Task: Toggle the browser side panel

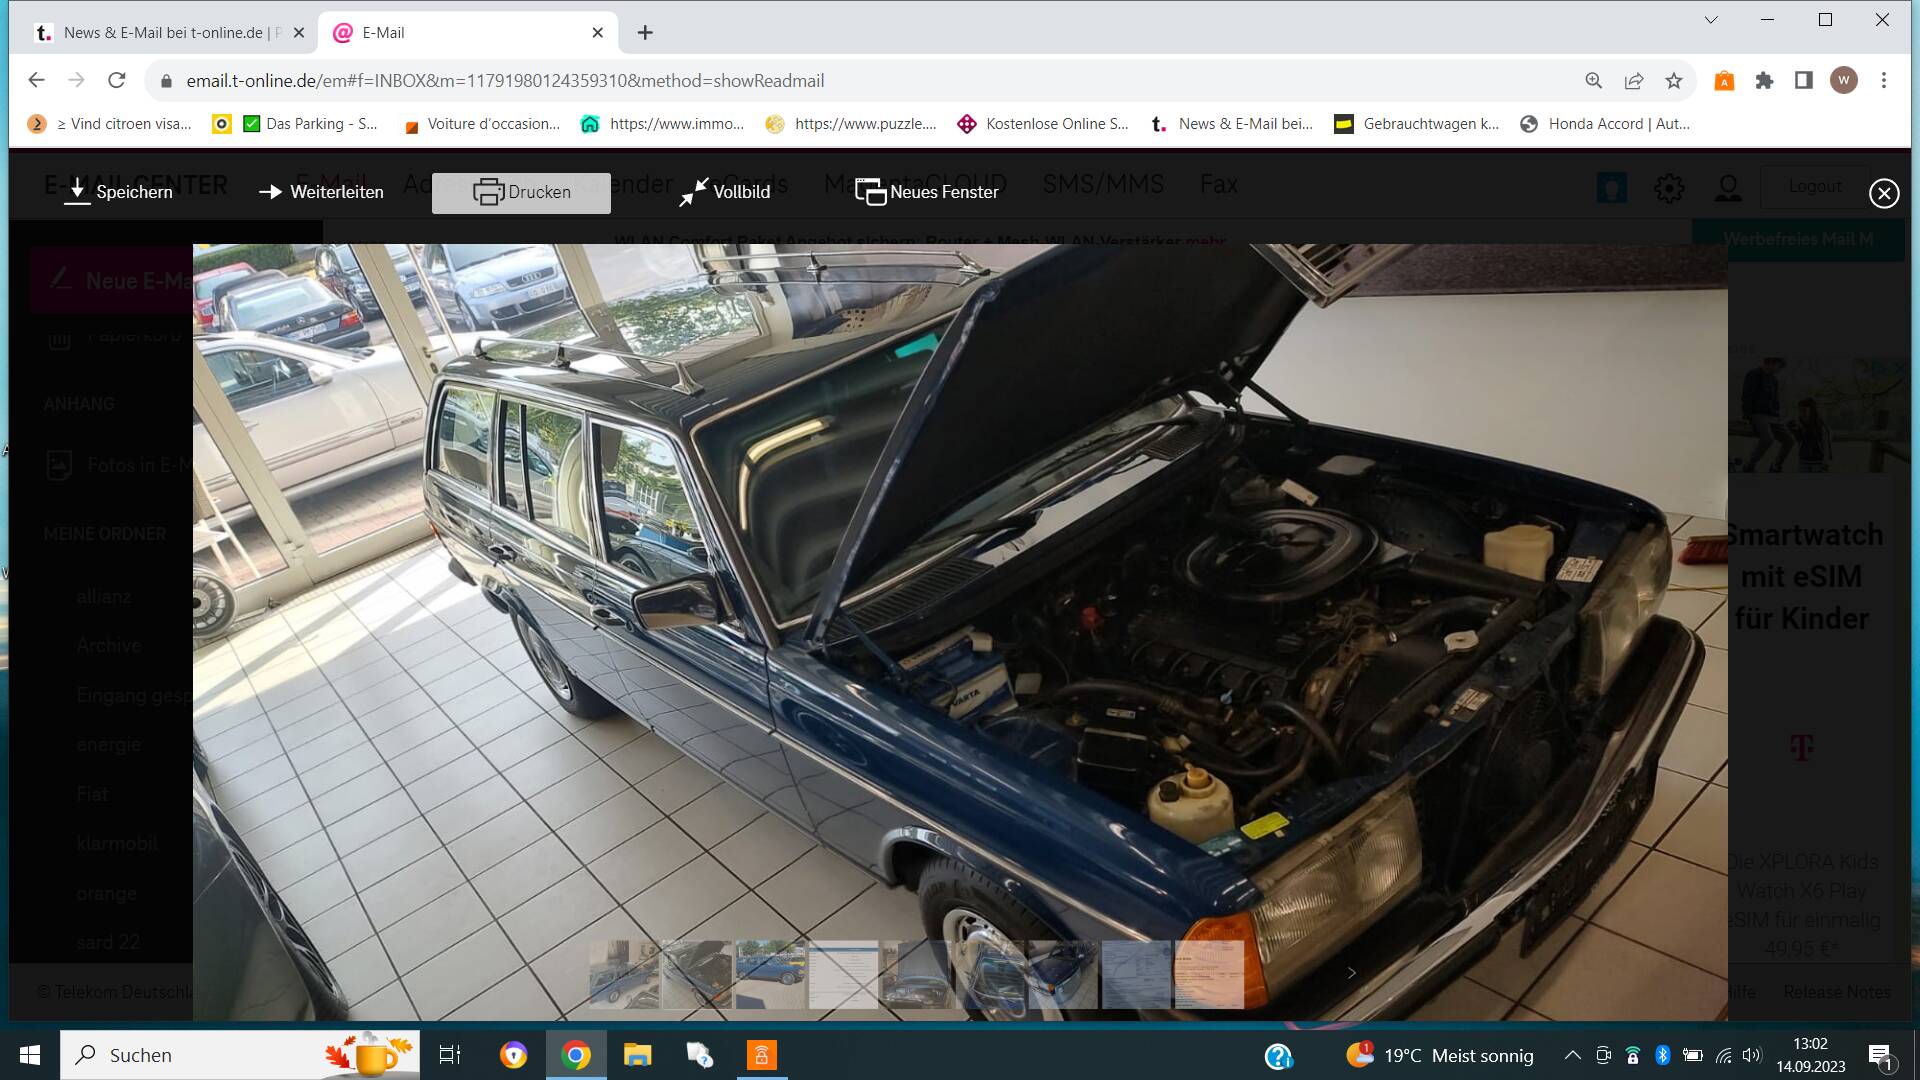Action: (1803, 81)
